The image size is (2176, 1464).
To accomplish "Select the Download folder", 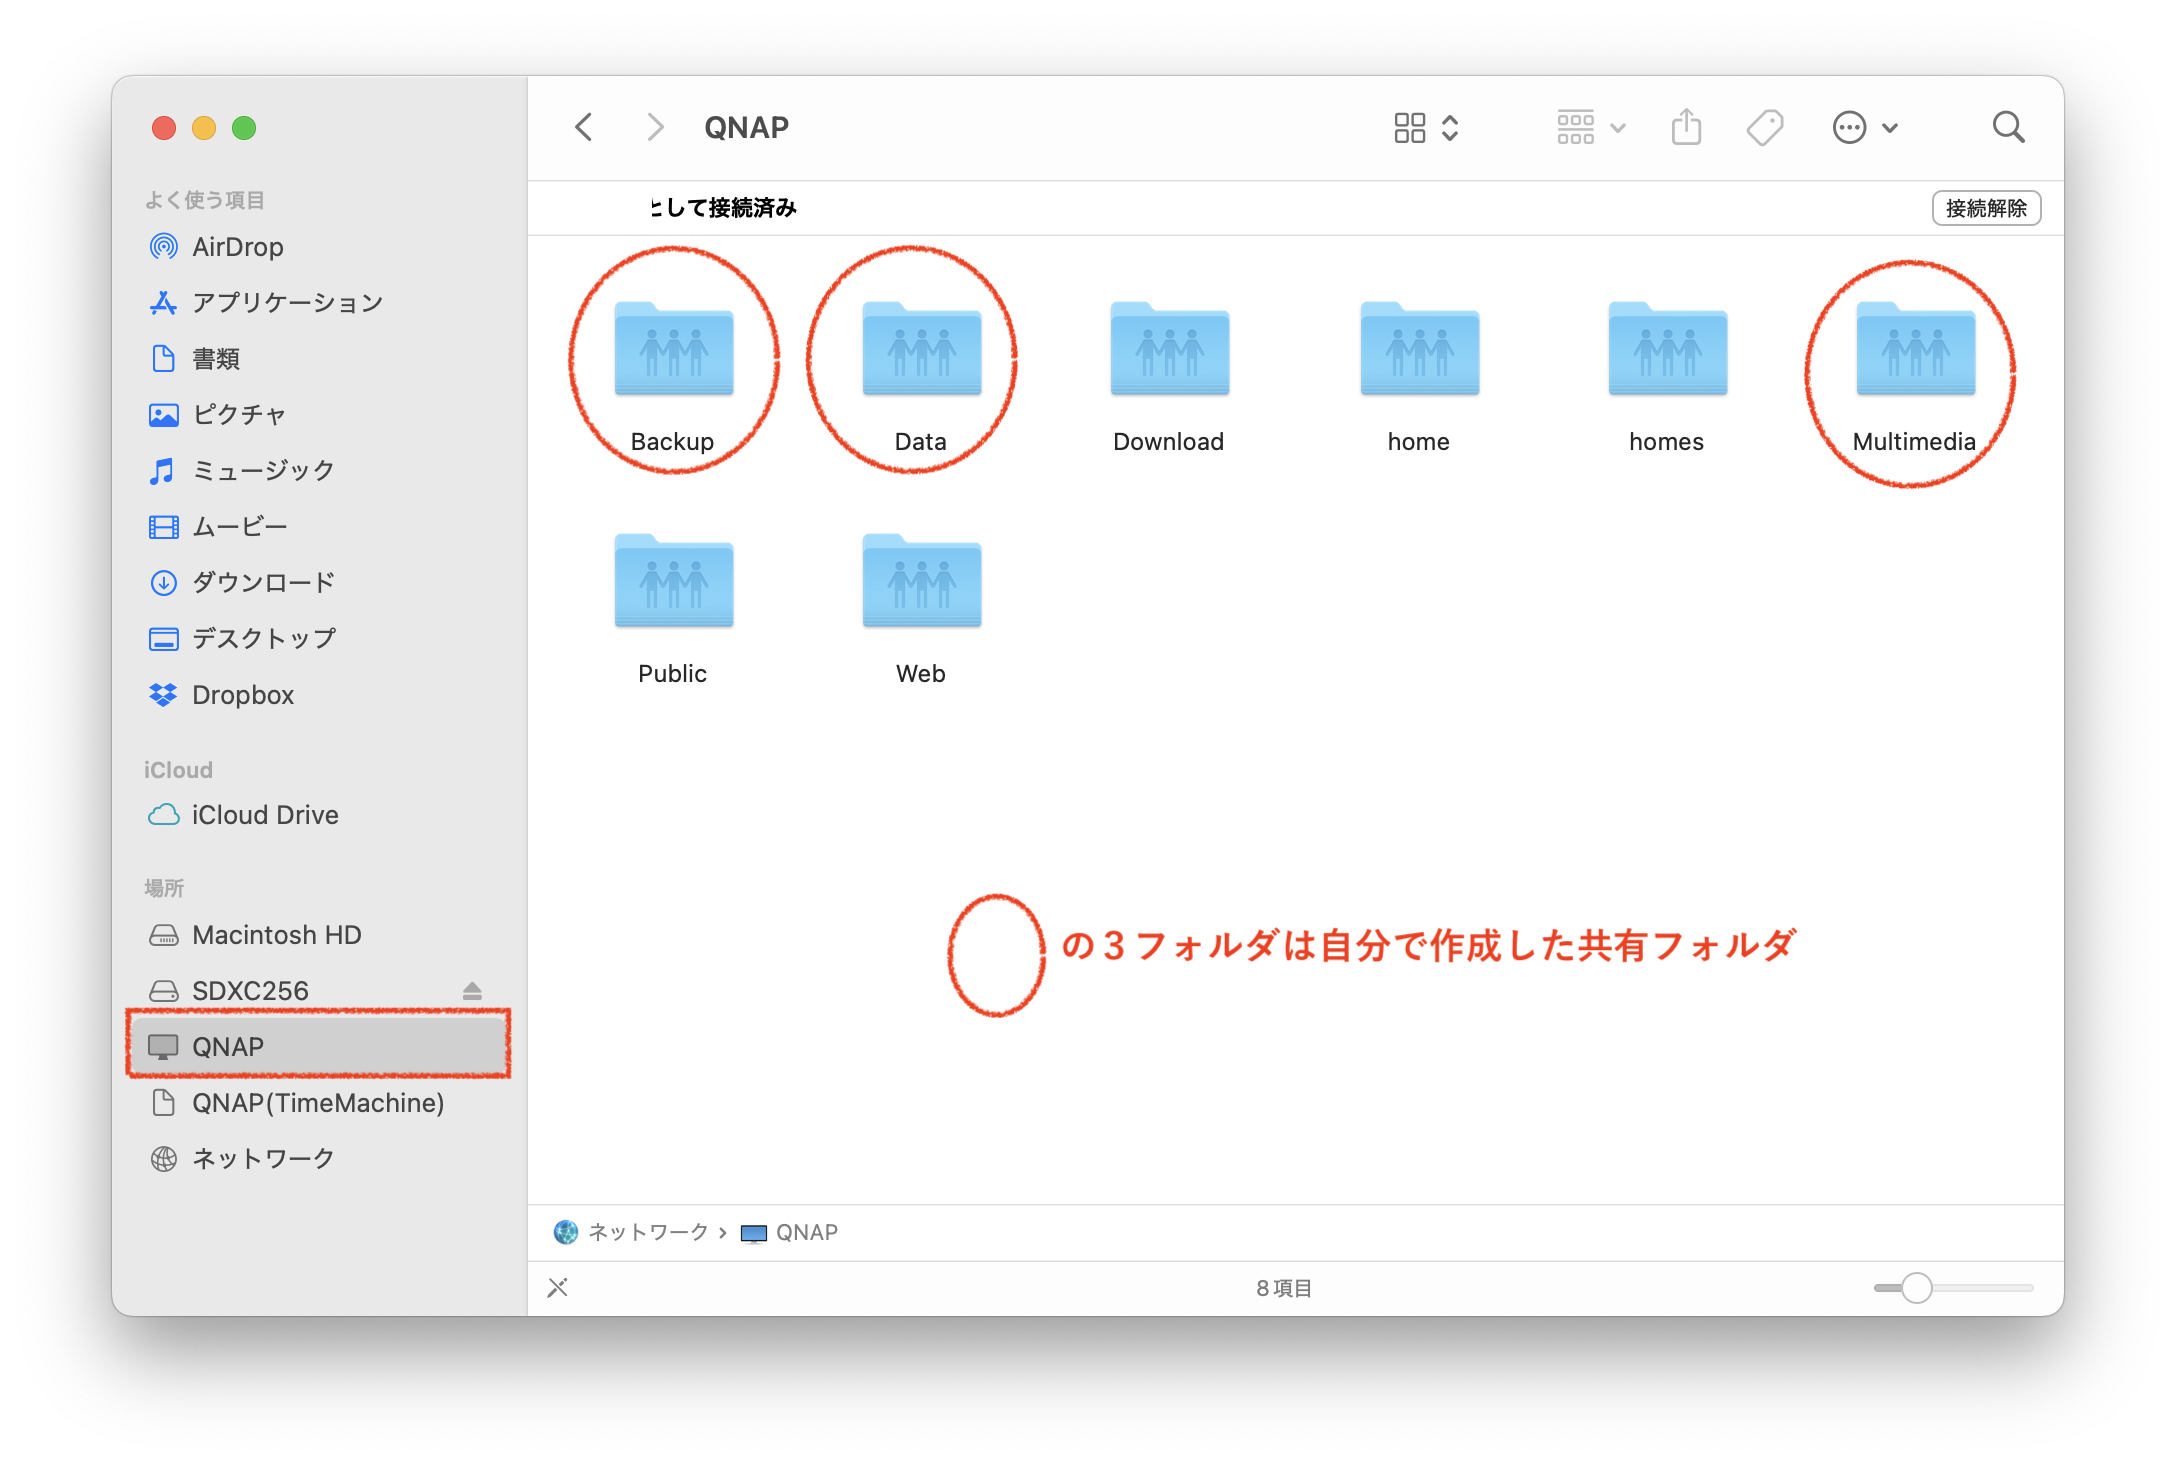I will [1169, 351].
